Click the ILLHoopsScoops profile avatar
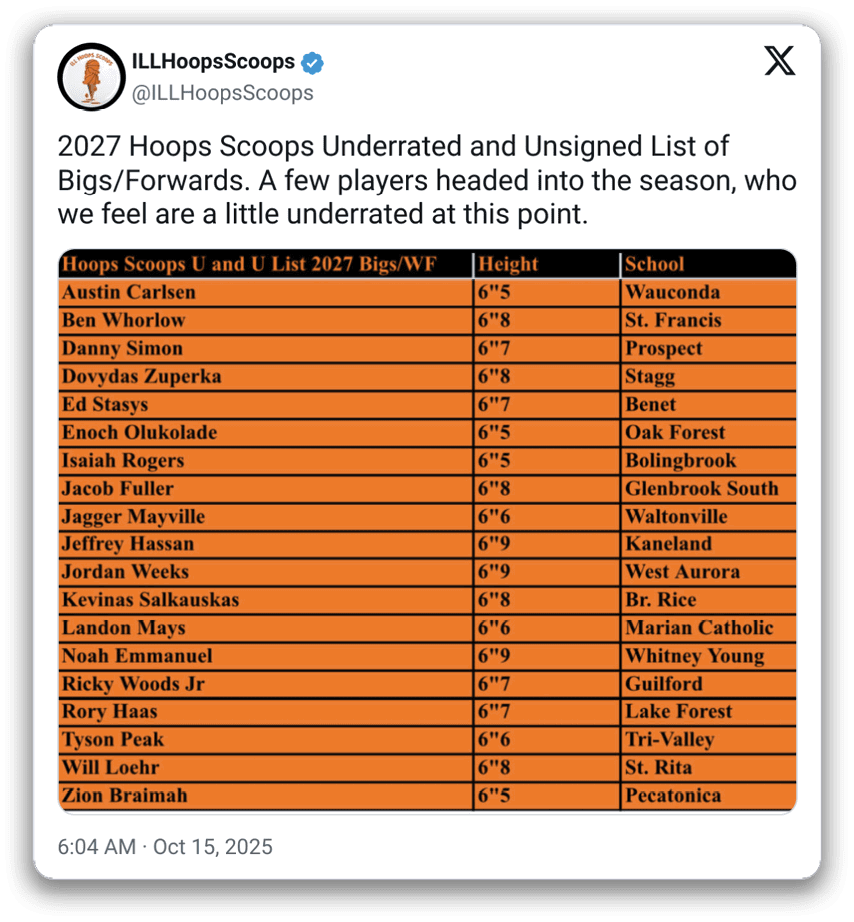This screenshot has width=854, height=922. [90, 77]
